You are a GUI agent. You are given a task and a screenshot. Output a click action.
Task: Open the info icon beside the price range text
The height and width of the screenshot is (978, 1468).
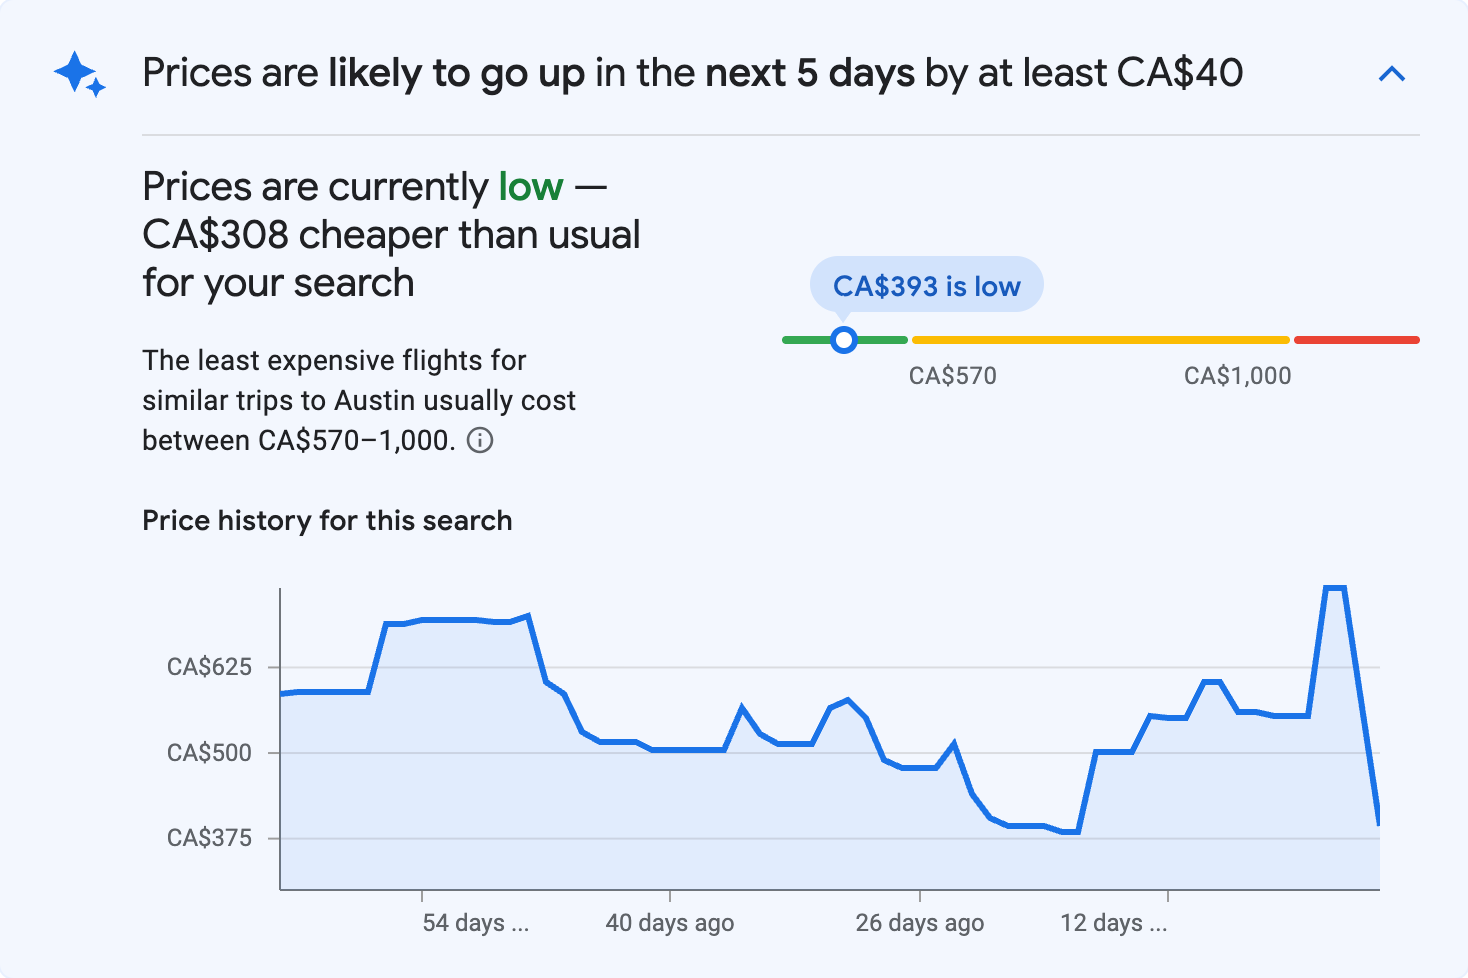pos(480,440)
